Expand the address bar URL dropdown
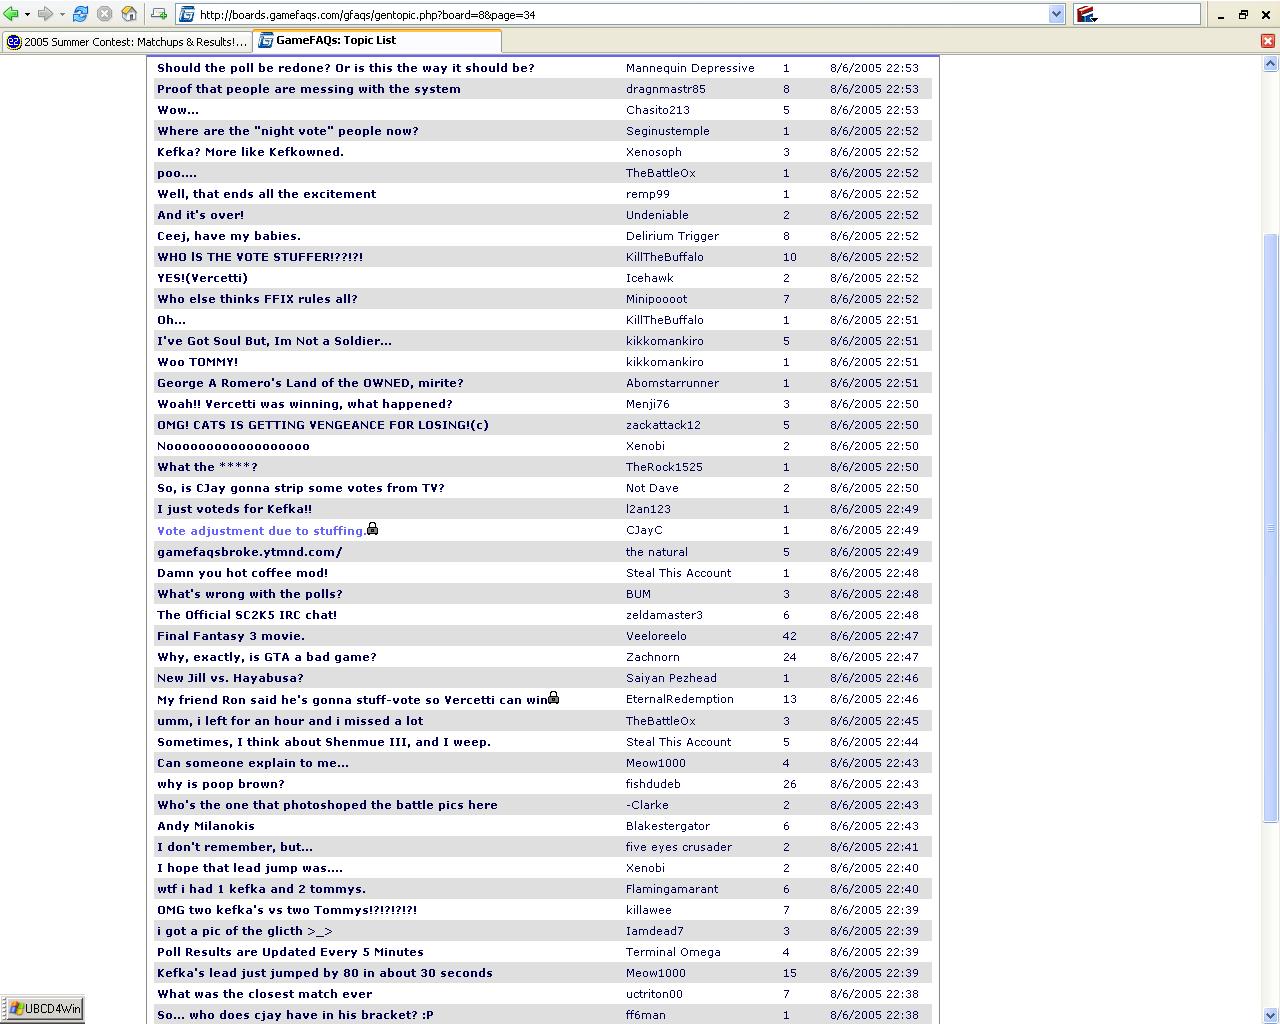1280x1024 pixels. (x=1056, y=14)
